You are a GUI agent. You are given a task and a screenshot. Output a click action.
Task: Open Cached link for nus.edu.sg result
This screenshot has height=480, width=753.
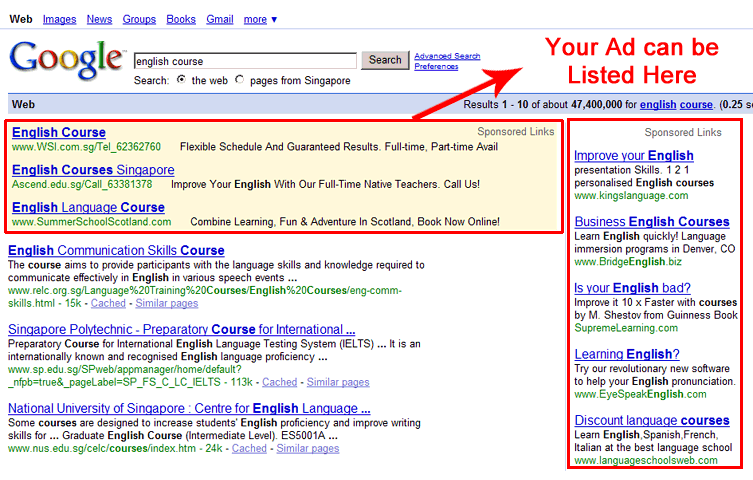pyautogui.click(x=249, y=448)
